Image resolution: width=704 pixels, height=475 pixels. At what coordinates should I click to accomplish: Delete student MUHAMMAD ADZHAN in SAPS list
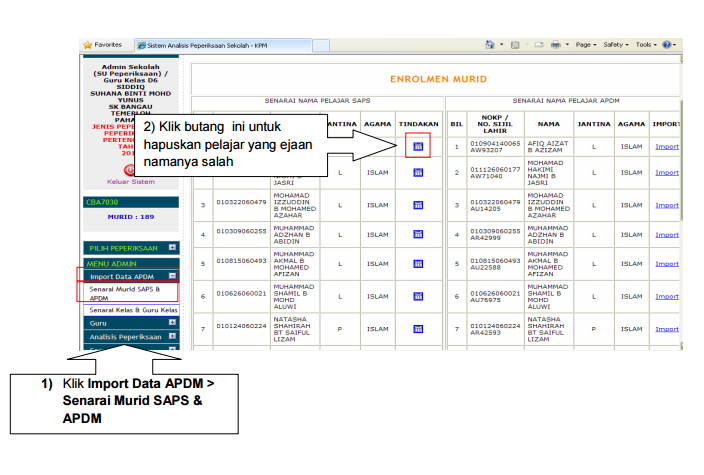pyautogui.click(x=418, y=234)
